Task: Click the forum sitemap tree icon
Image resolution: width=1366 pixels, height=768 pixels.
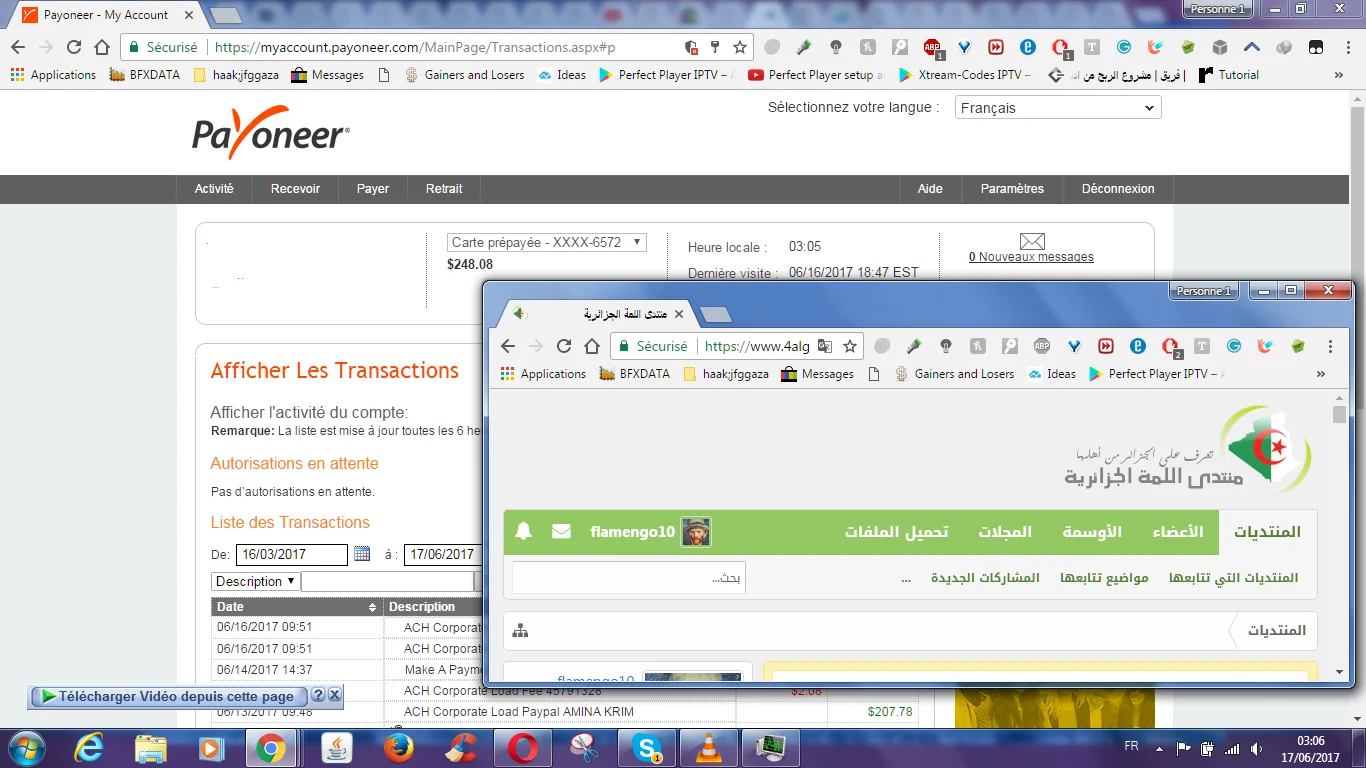Action: pyautogui.click(x=520, y=631)
